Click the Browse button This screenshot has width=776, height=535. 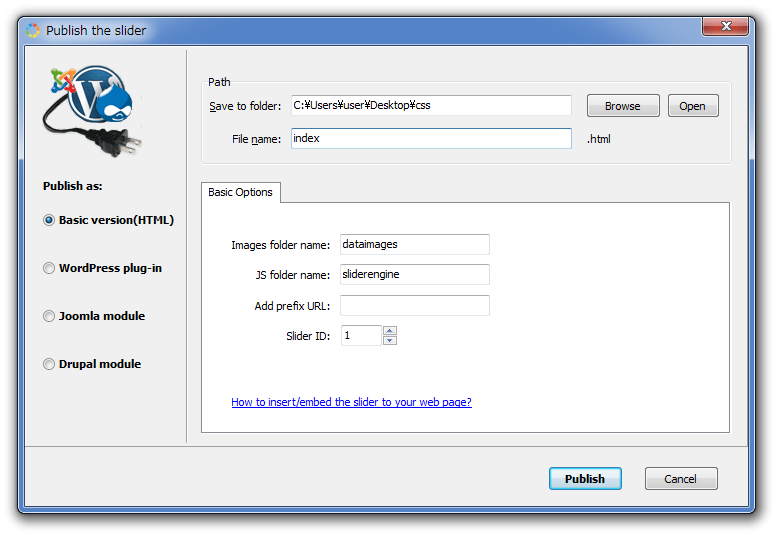coord(623,106)
